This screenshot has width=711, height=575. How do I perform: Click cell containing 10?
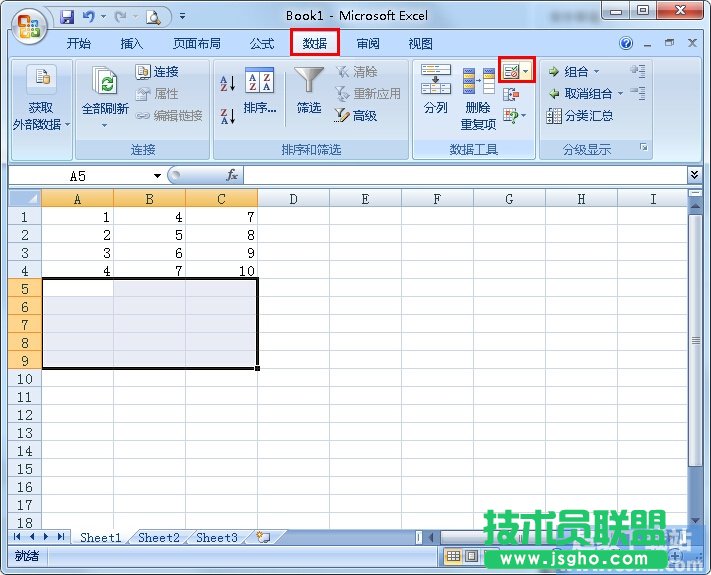click(222, 271)
